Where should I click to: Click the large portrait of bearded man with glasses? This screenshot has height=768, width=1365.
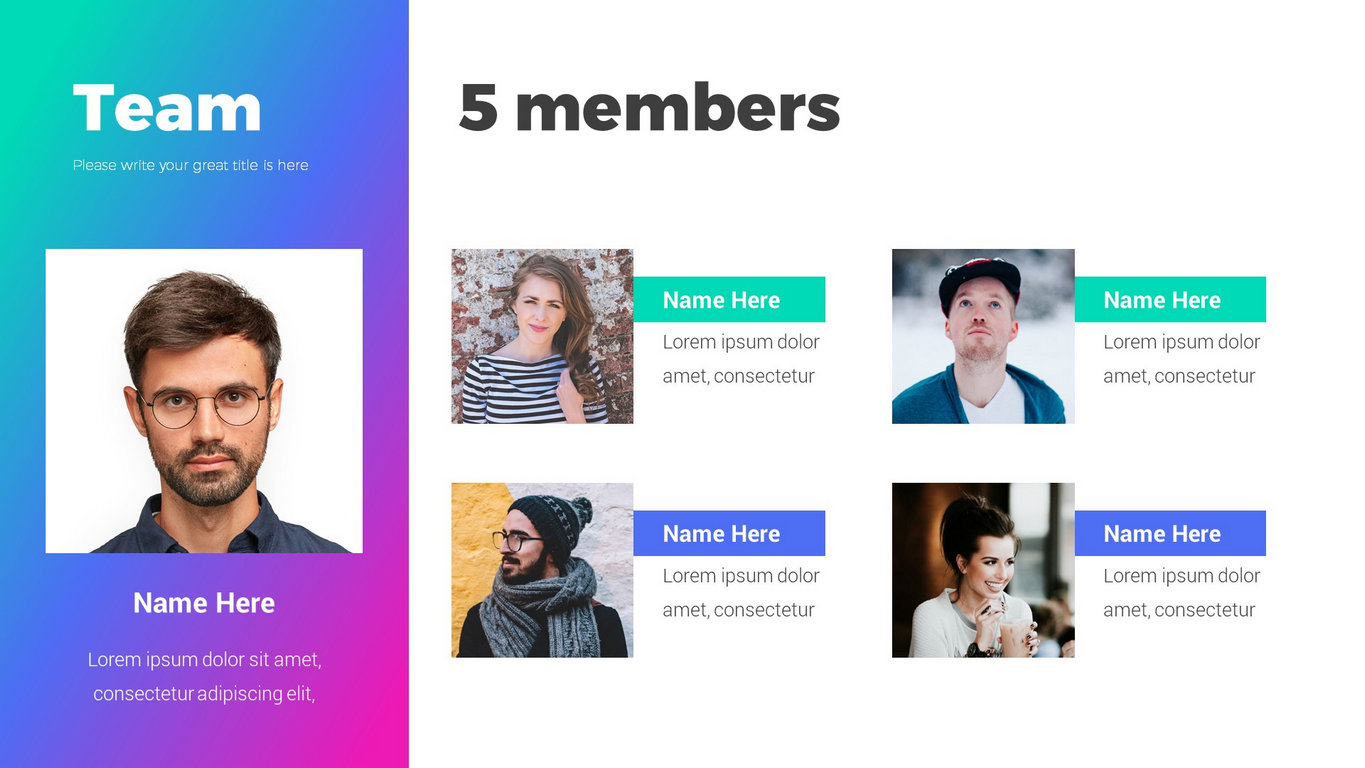[x=204, y=400]
